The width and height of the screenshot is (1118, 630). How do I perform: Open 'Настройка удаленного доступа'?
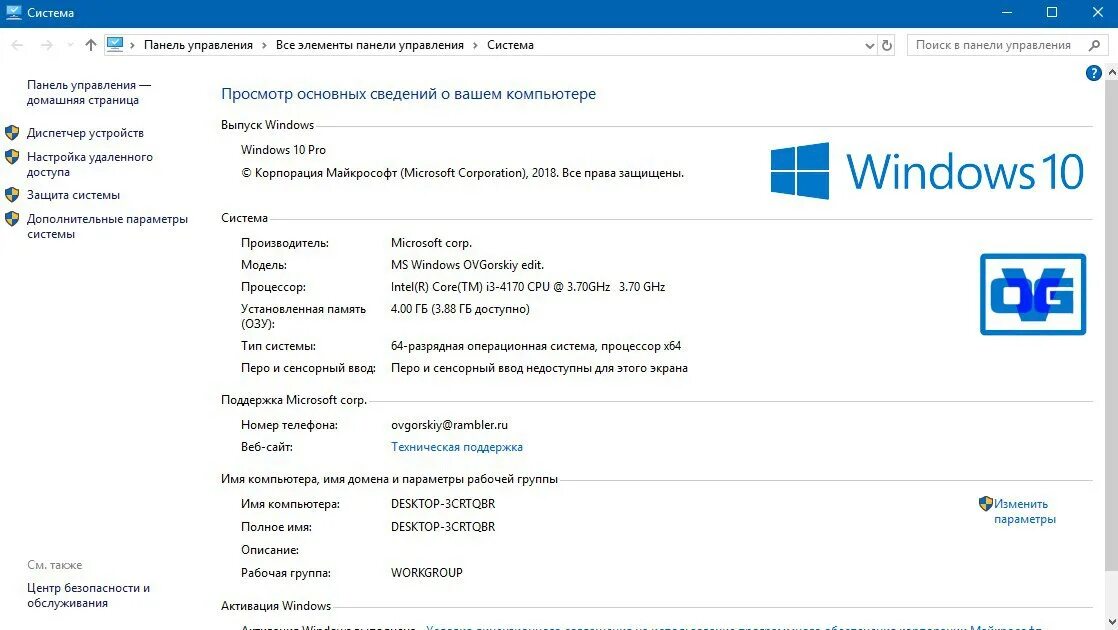point(90,164)
